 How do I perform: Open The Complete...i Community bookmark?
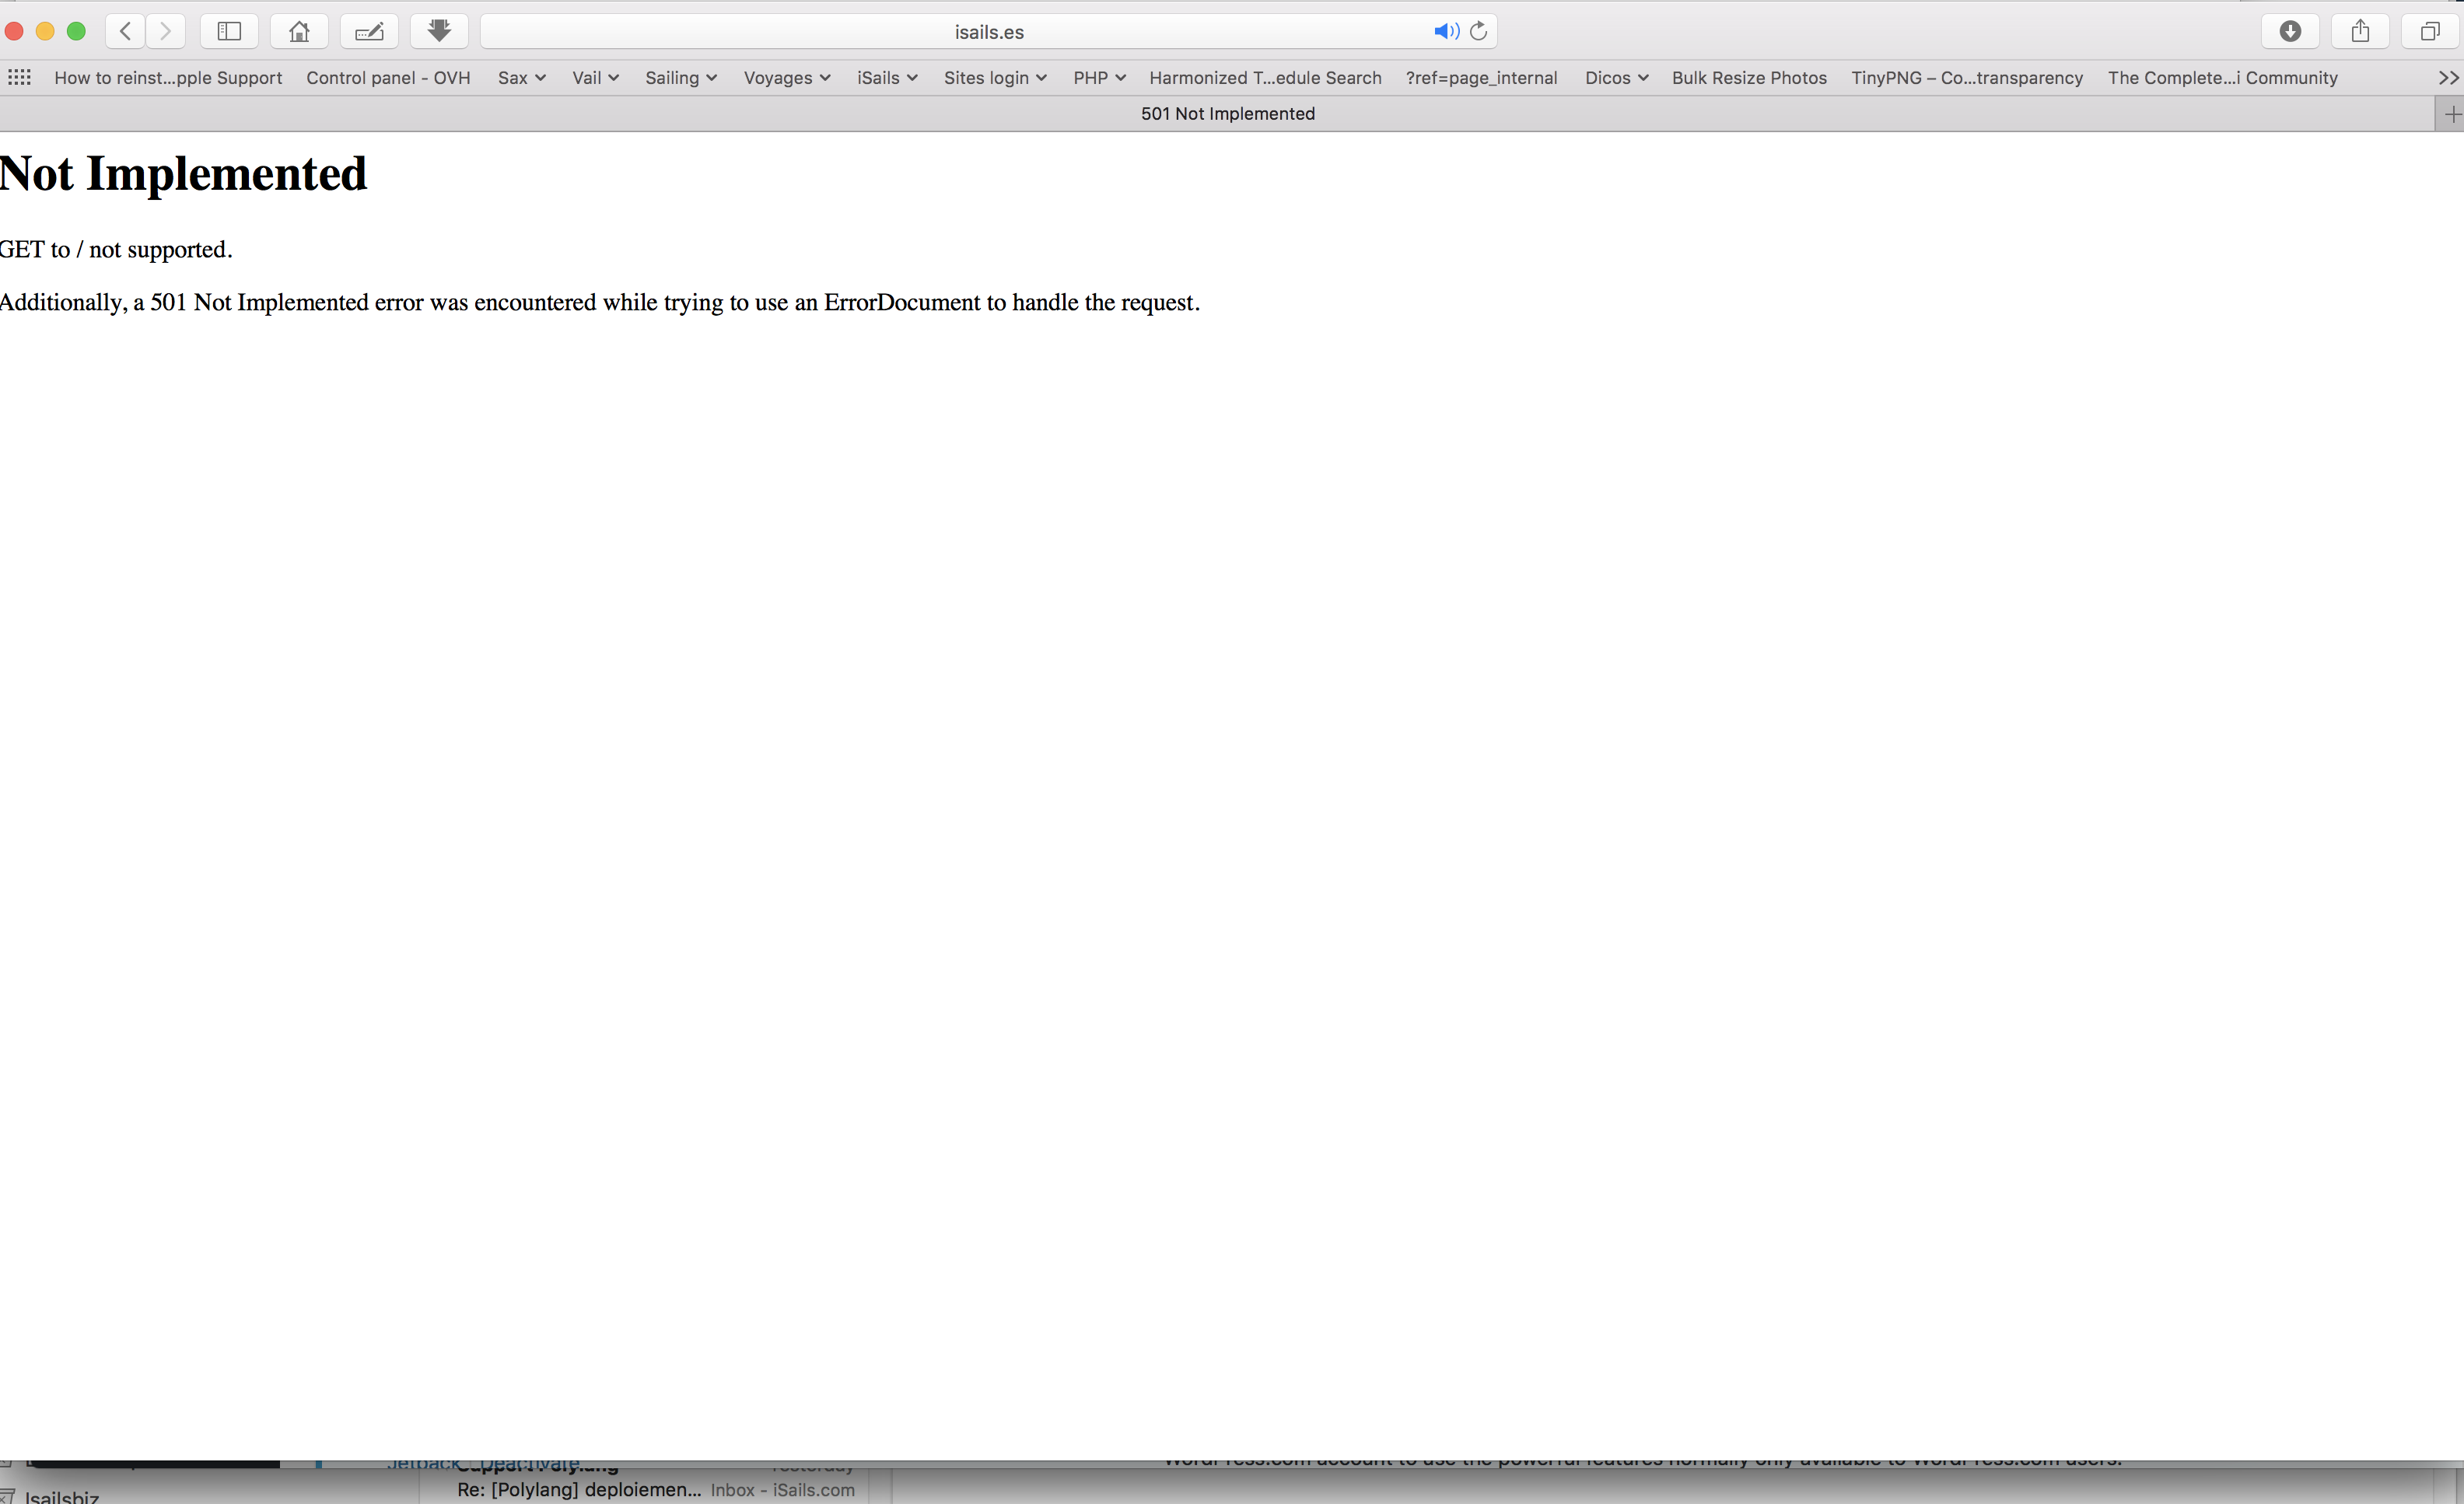(2223, 78)
